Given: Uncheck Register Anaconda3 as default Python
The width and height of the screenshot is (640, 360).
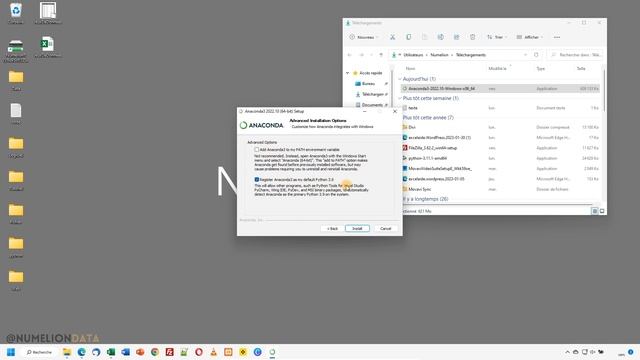Looking at the screenshot, I should click(256, 180).
